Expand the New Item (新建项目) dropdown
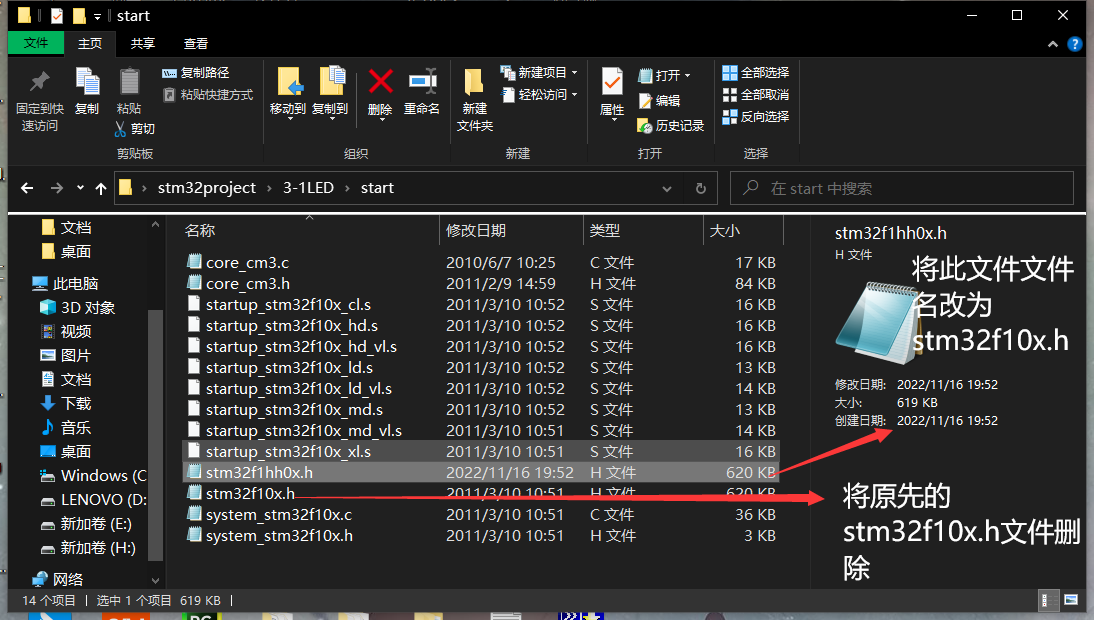The image size is (1094, 620). coord(544,73)
